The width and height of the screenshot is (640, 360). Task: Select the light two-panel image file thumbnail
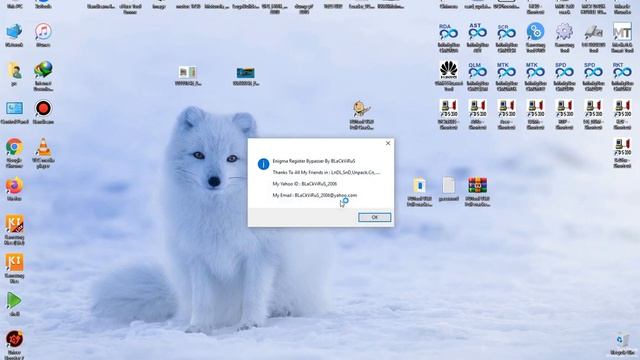pyautogui.click(x=188, y=76)
